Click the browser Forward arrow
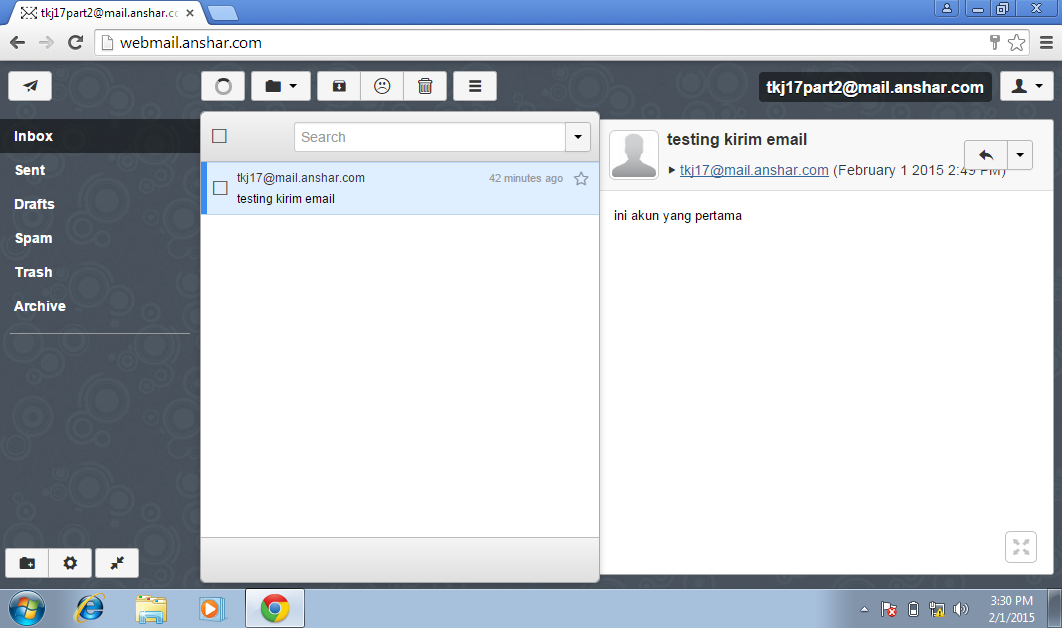This screenshot has height=628, width=1062. pos(46,43)
